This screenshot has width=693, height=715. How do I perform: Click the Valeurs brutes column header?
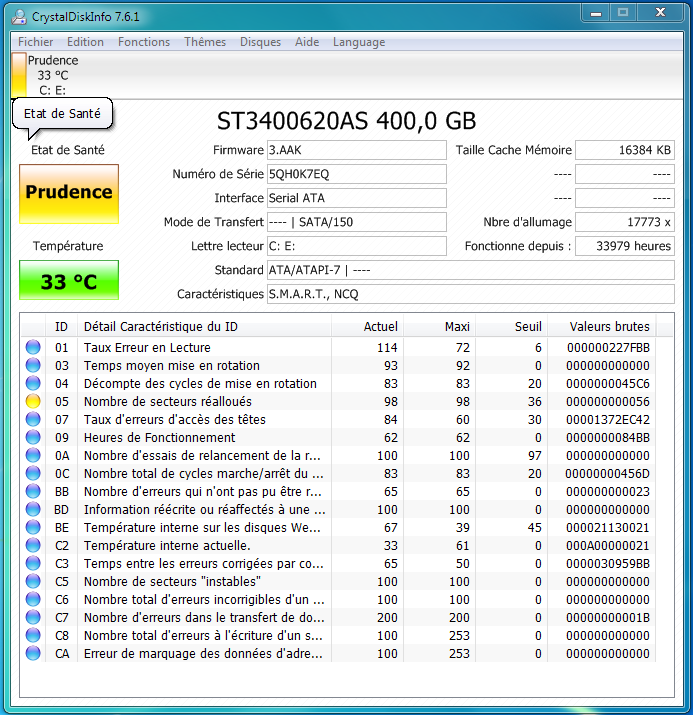coord(602,326)
